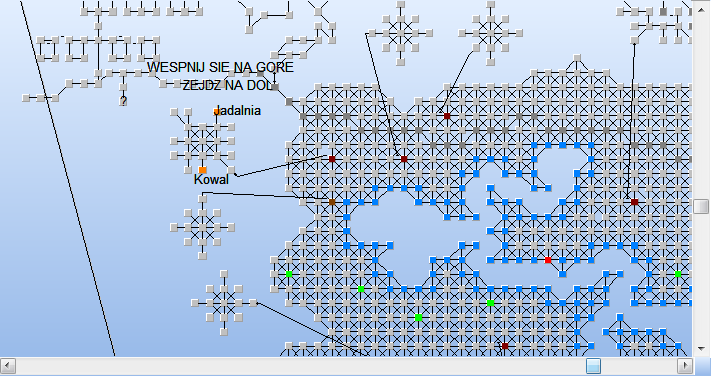
Task: Select the grey node at the peak of the triangular section
Action: pyautogui.click(x=577, y=58)
